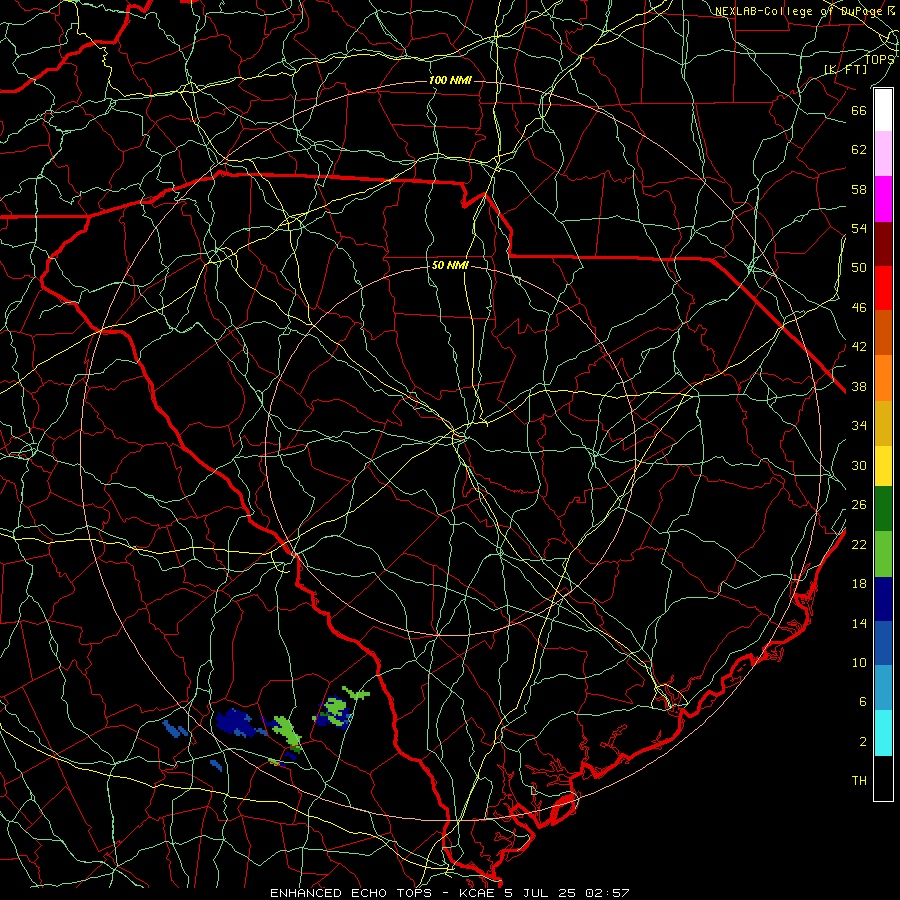Pick the cyan legend band
900x900 pixels.
coord(883,733)
